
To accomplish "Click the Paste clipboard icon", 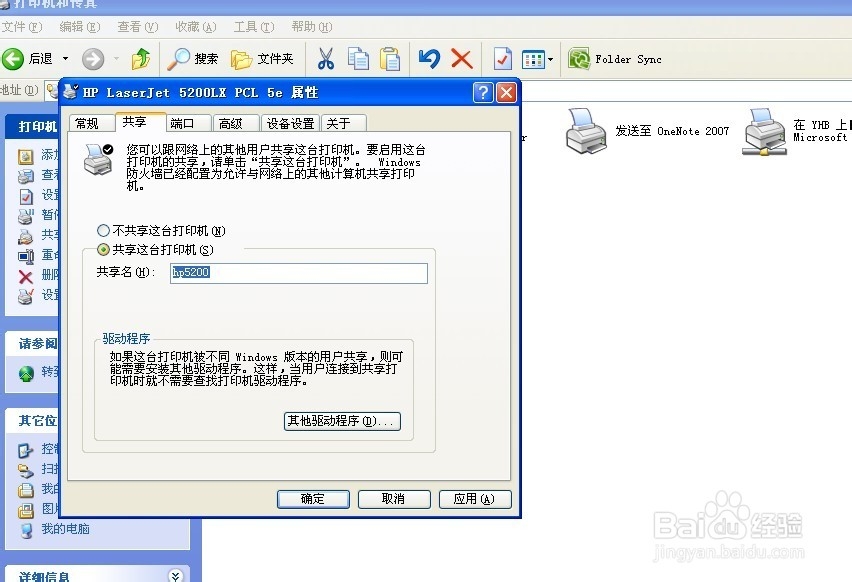I will 390,59.
